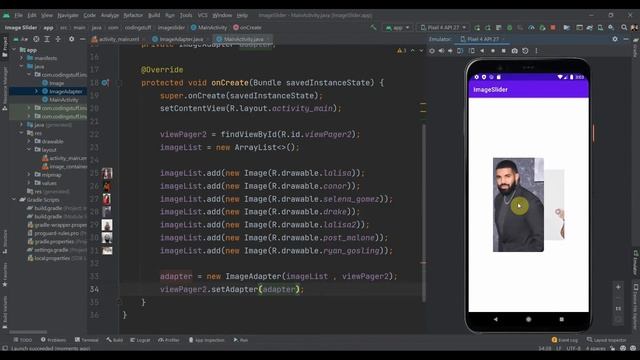
Task: Open the Search Everywhere magnifier icon
Action: coord(624,27)
